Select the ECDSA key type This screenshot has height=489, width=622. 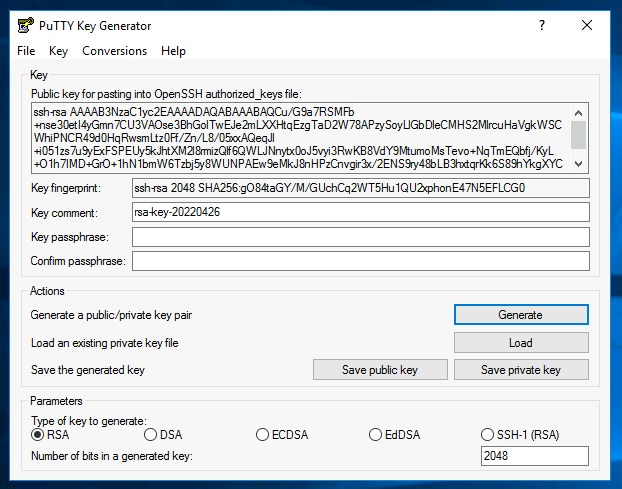coord(263,435)
